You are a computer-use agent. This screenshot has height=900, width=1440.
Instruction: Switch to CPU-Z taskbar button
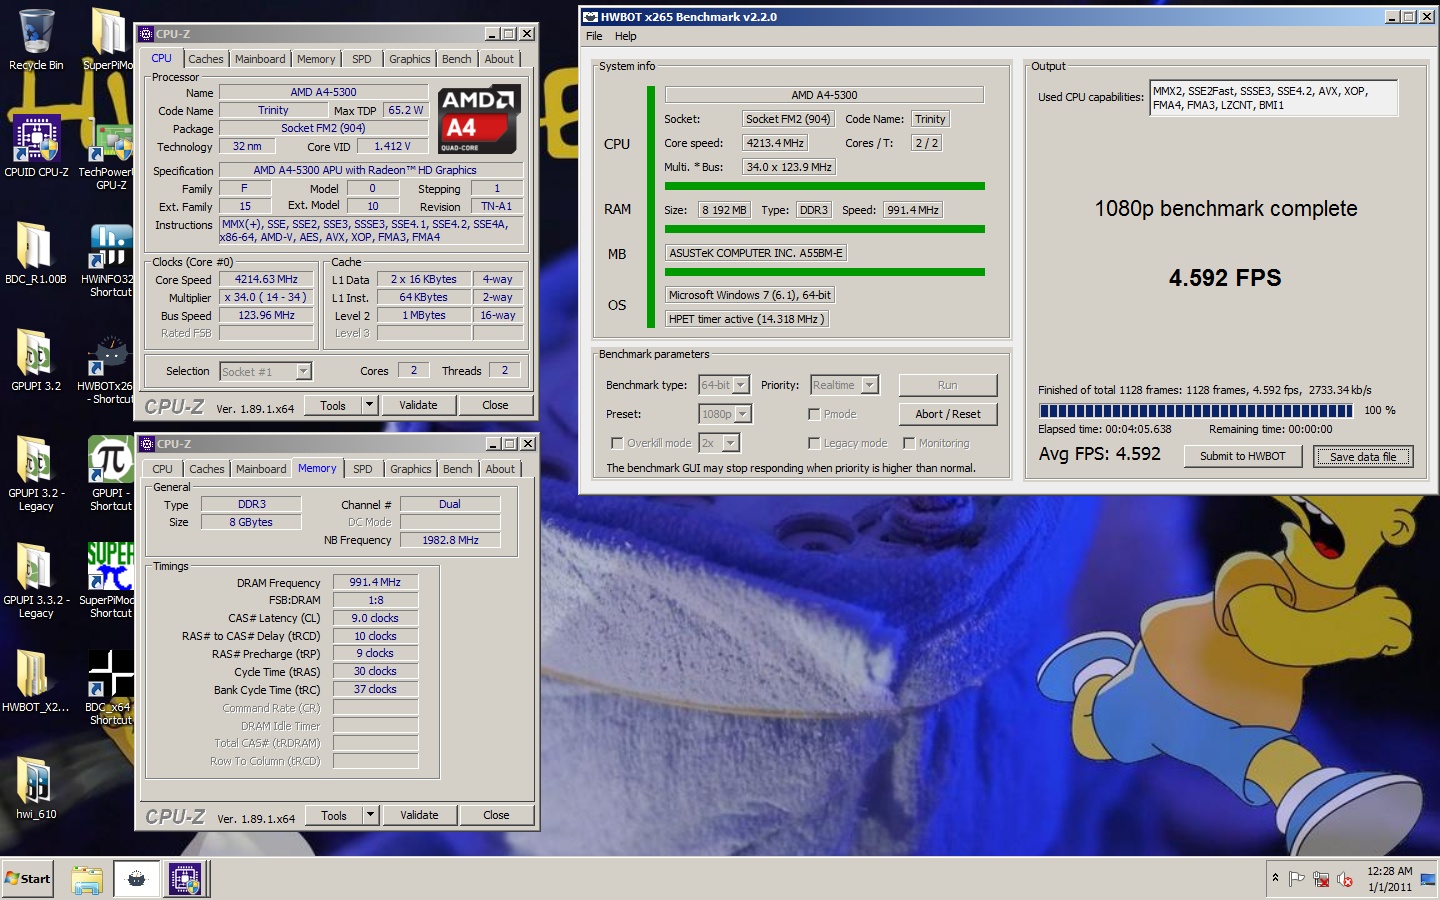pos(185,879)
